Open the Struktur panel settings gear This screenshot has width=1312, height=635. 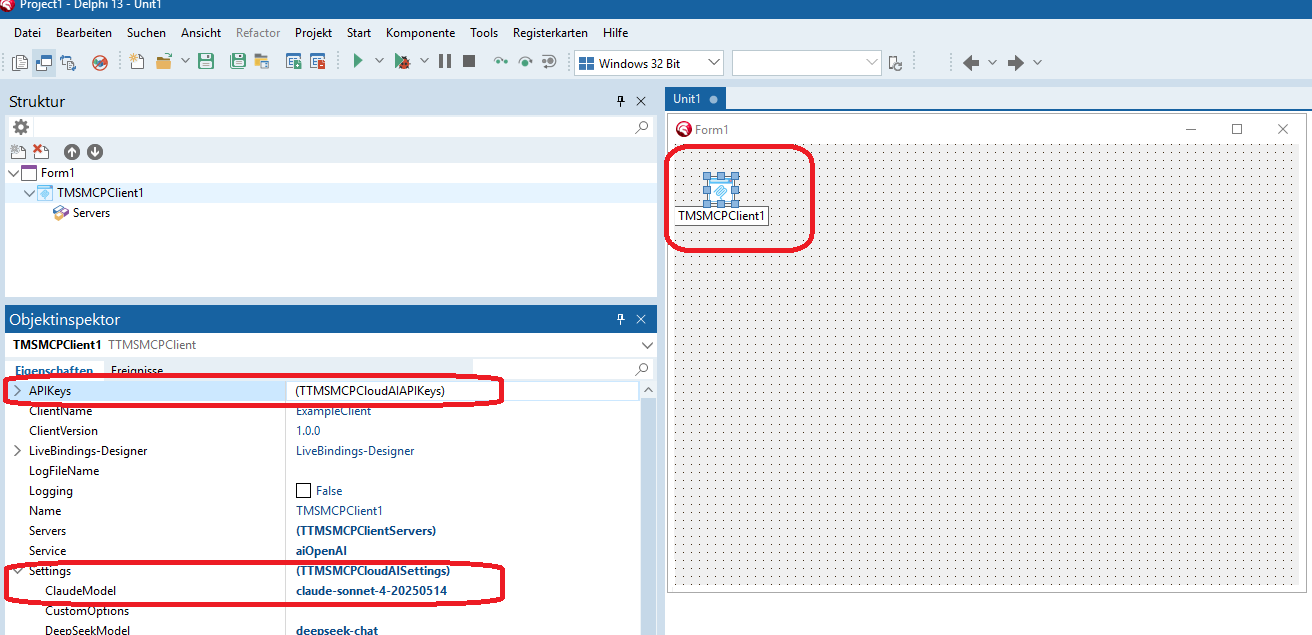20,127
